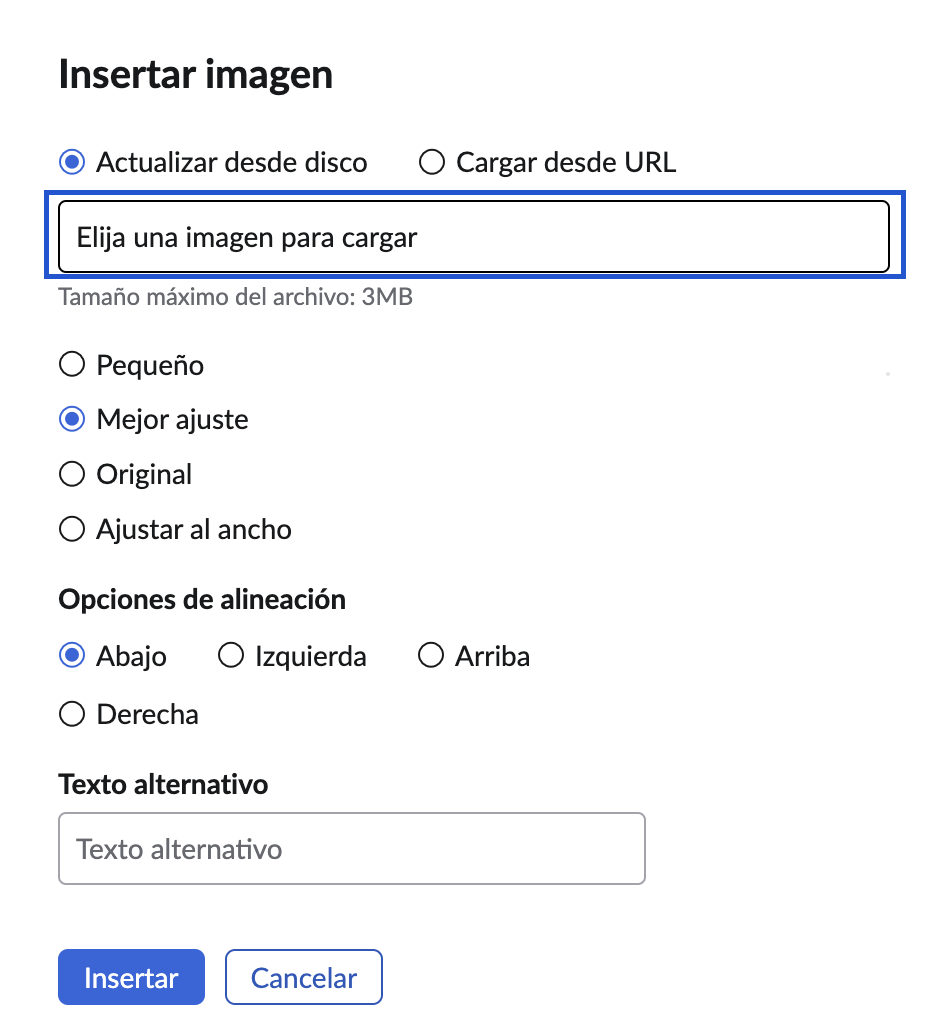Pick the 'Original' image size option
The image size is (934, 1028).
pos(72,474)
